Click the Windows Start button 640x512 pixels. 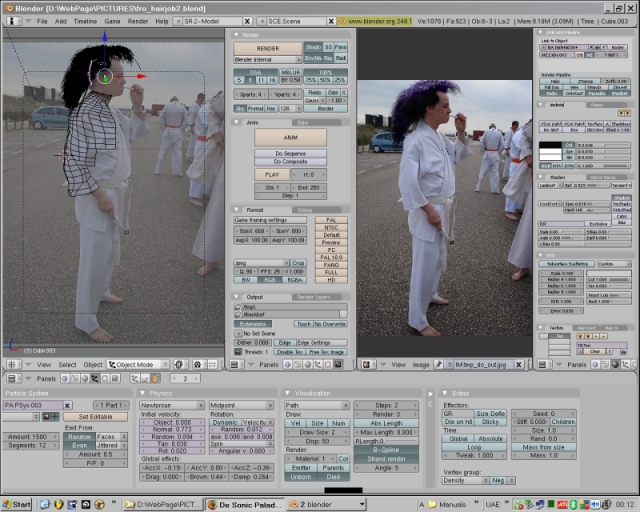pyautogui.click(x=17, y=504)
